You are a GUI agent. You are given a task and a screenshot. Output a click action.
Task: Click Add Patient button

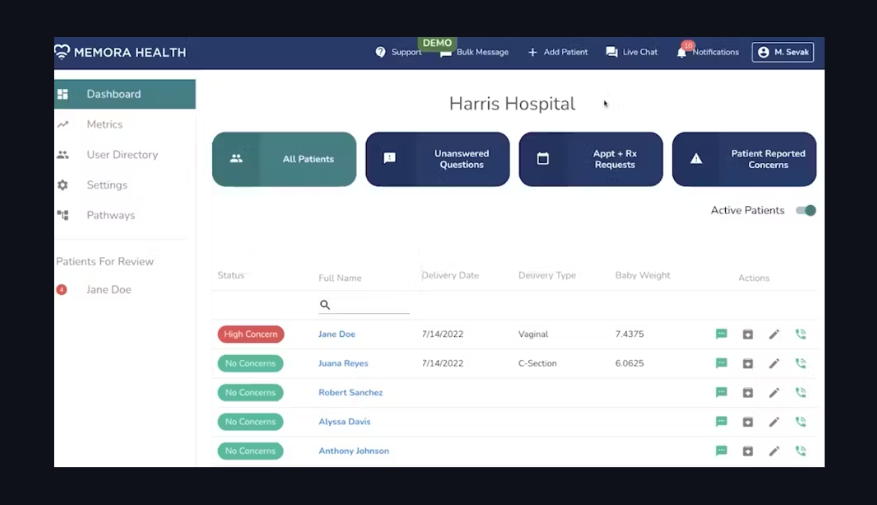pyautogui.click(x=558, y=52)
